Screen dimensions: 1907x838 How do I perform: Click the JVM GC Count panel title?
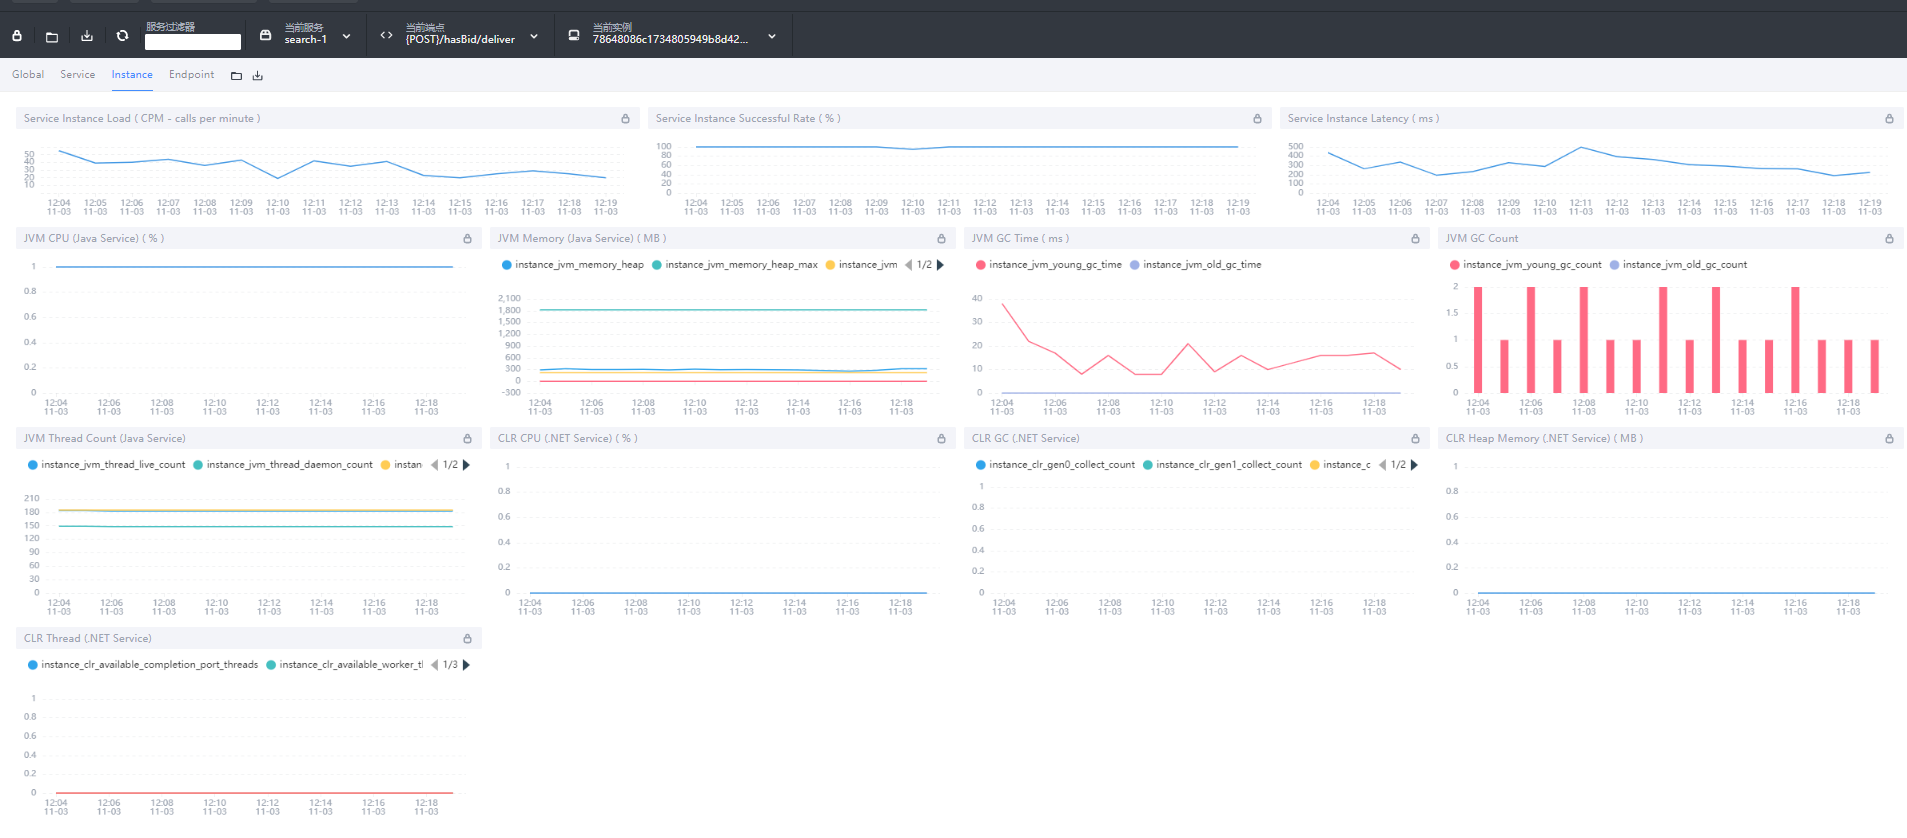coord(1482,239)
